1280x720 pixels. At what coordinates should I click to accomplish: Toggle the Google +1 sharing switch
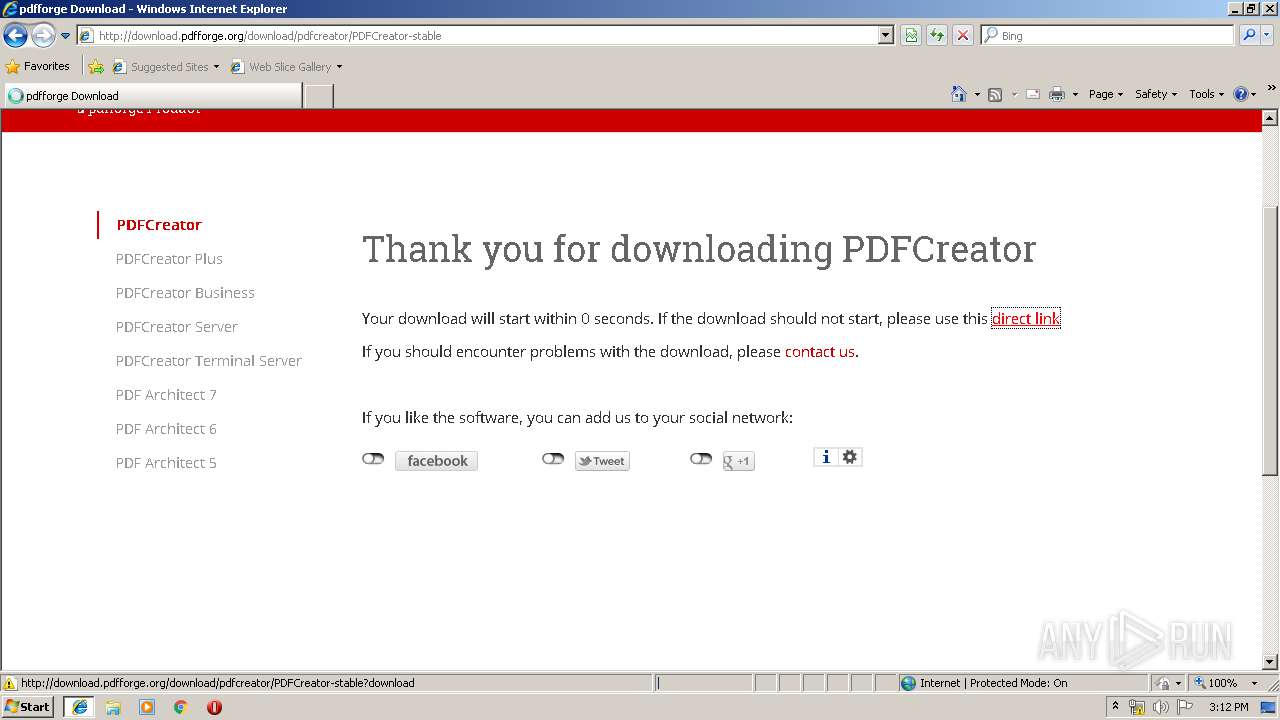(701, 459)
